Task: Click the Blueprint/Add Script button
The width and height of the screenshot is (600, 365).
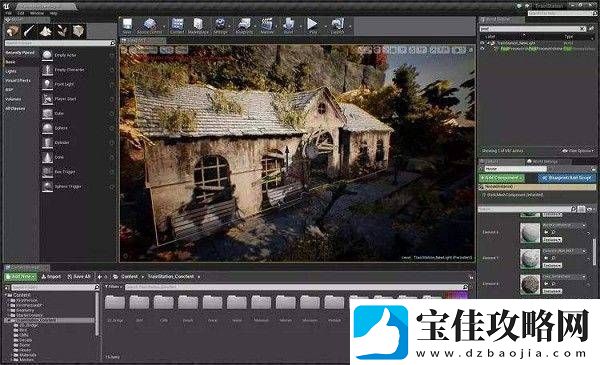Action: click(x=567, y=178)
